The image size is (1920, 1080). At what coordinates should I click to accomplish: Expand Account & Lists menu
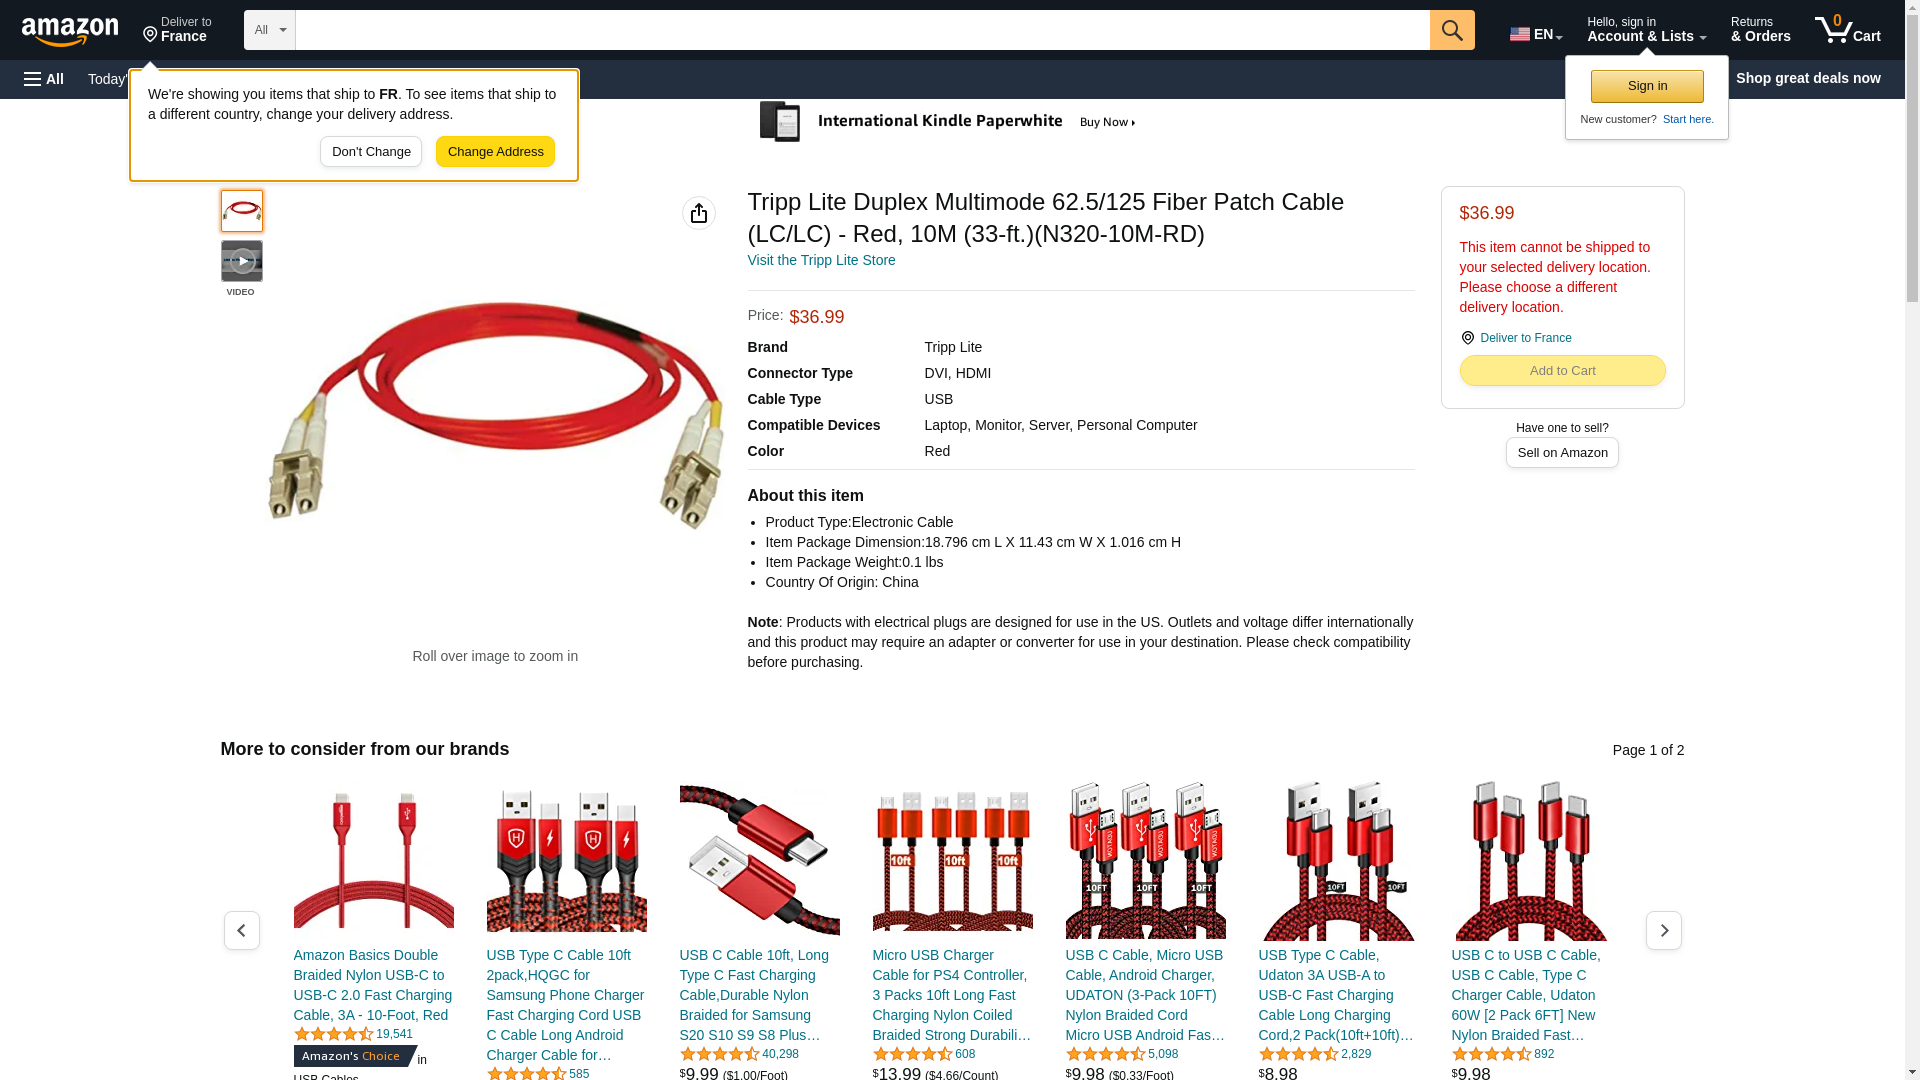1646,30
